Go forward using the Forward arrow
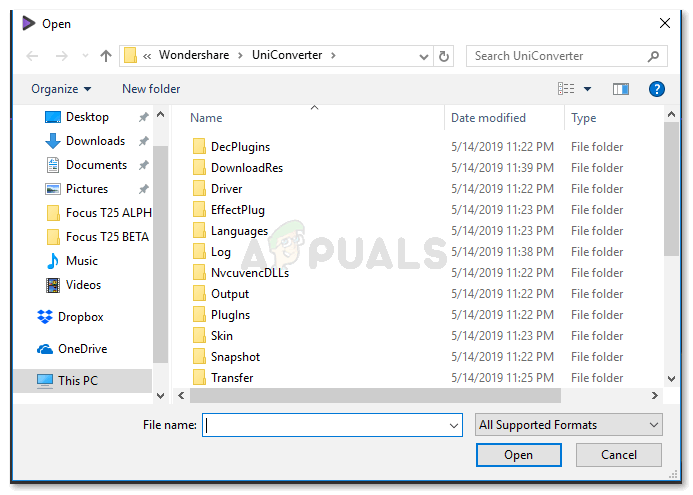Viewport: 693px width, 495px height. 61,56
